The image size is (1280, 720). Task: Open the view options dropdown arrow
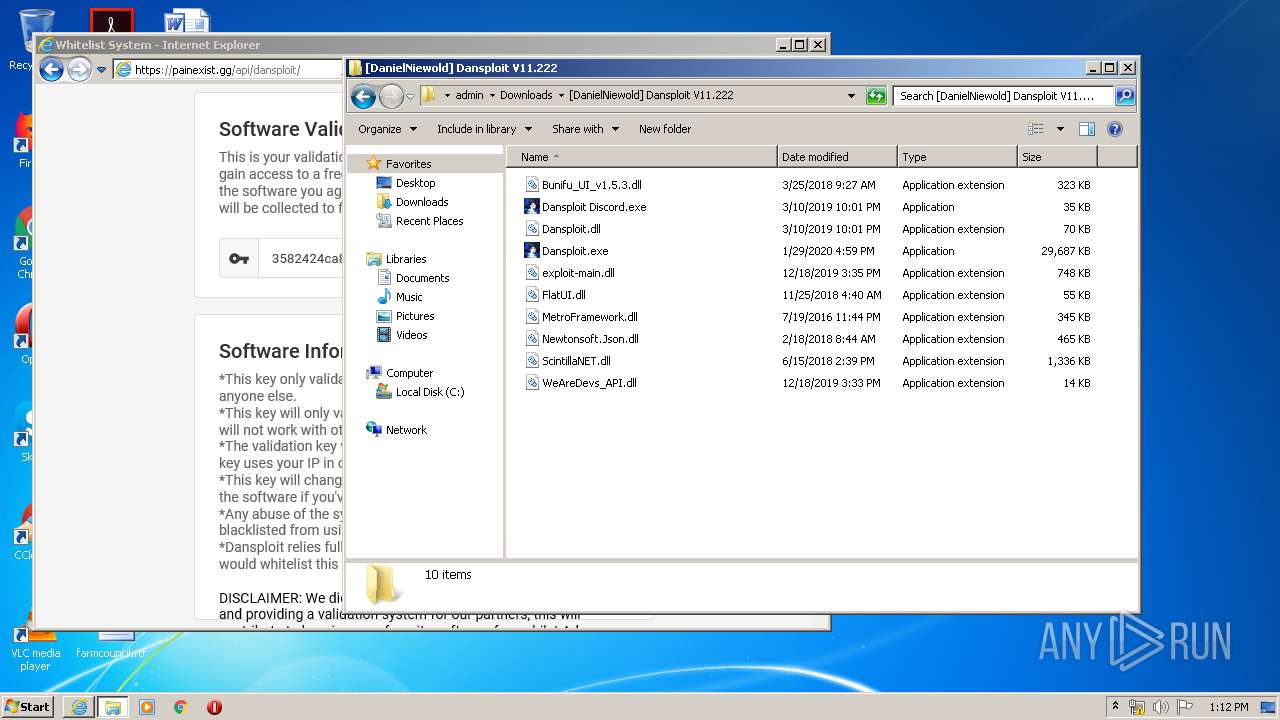tap(1060, 129)
